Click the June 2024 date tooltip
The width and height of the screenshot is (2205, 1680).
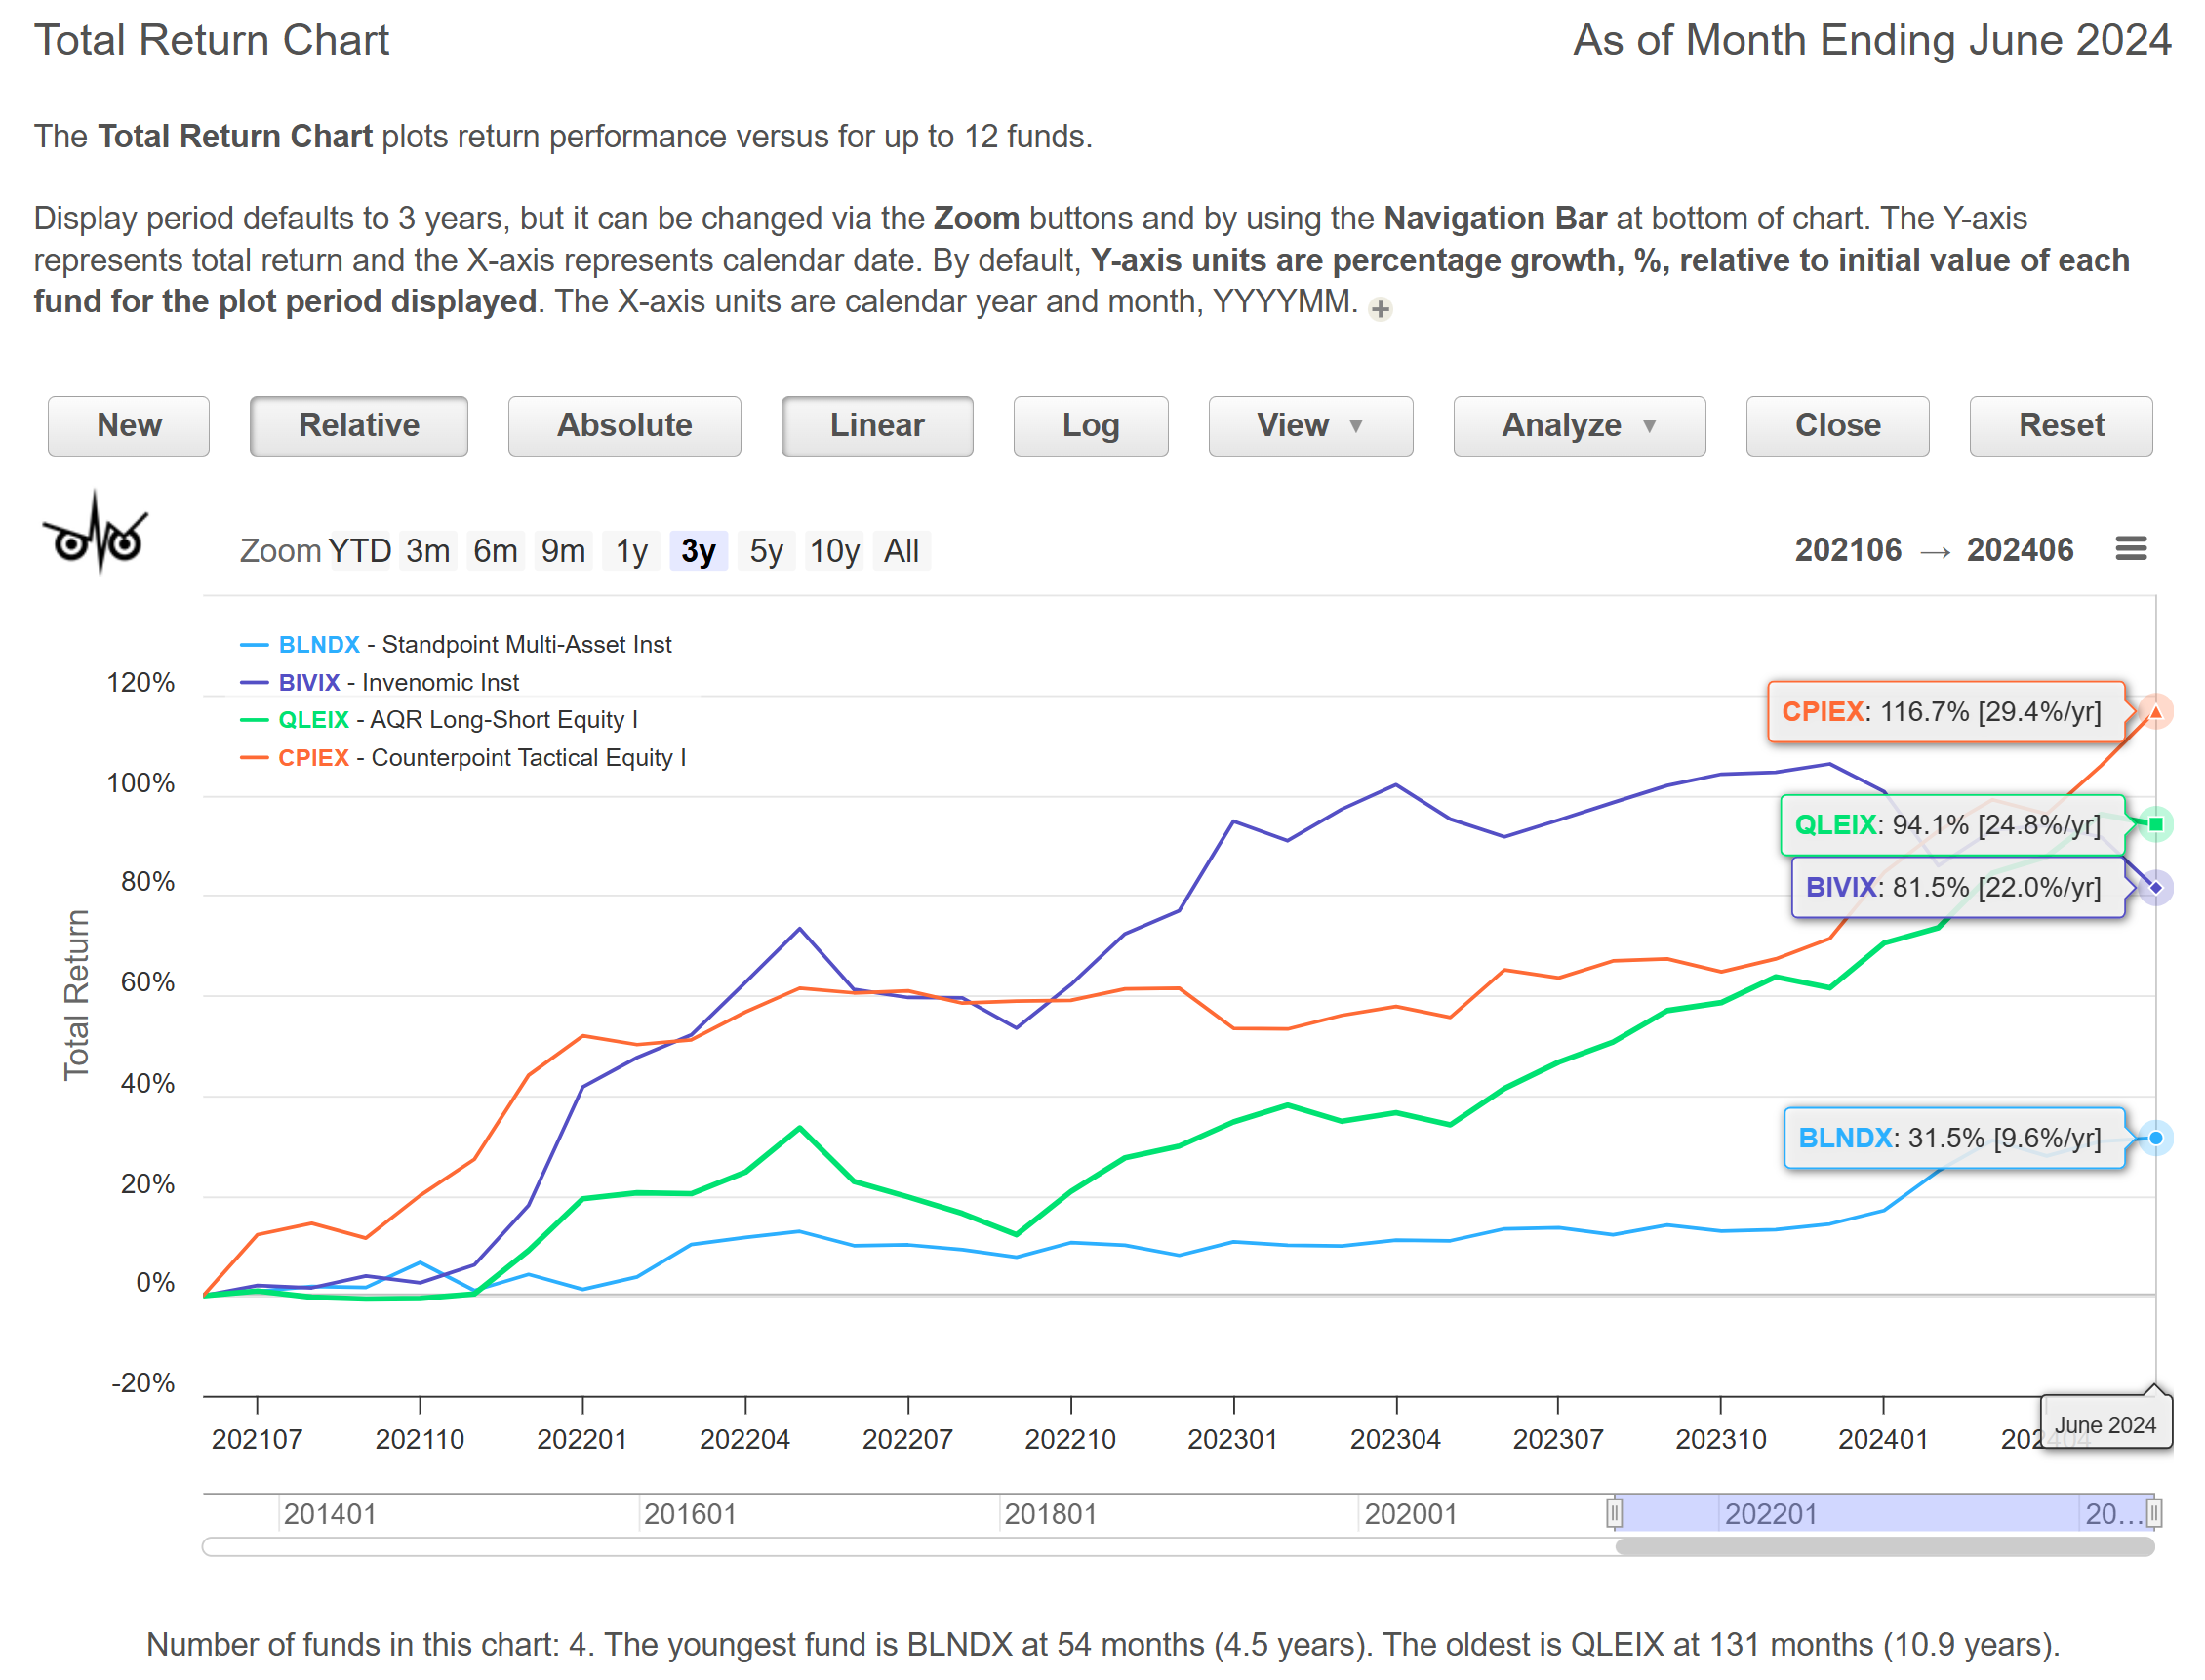click(x=2106, y=1424)
